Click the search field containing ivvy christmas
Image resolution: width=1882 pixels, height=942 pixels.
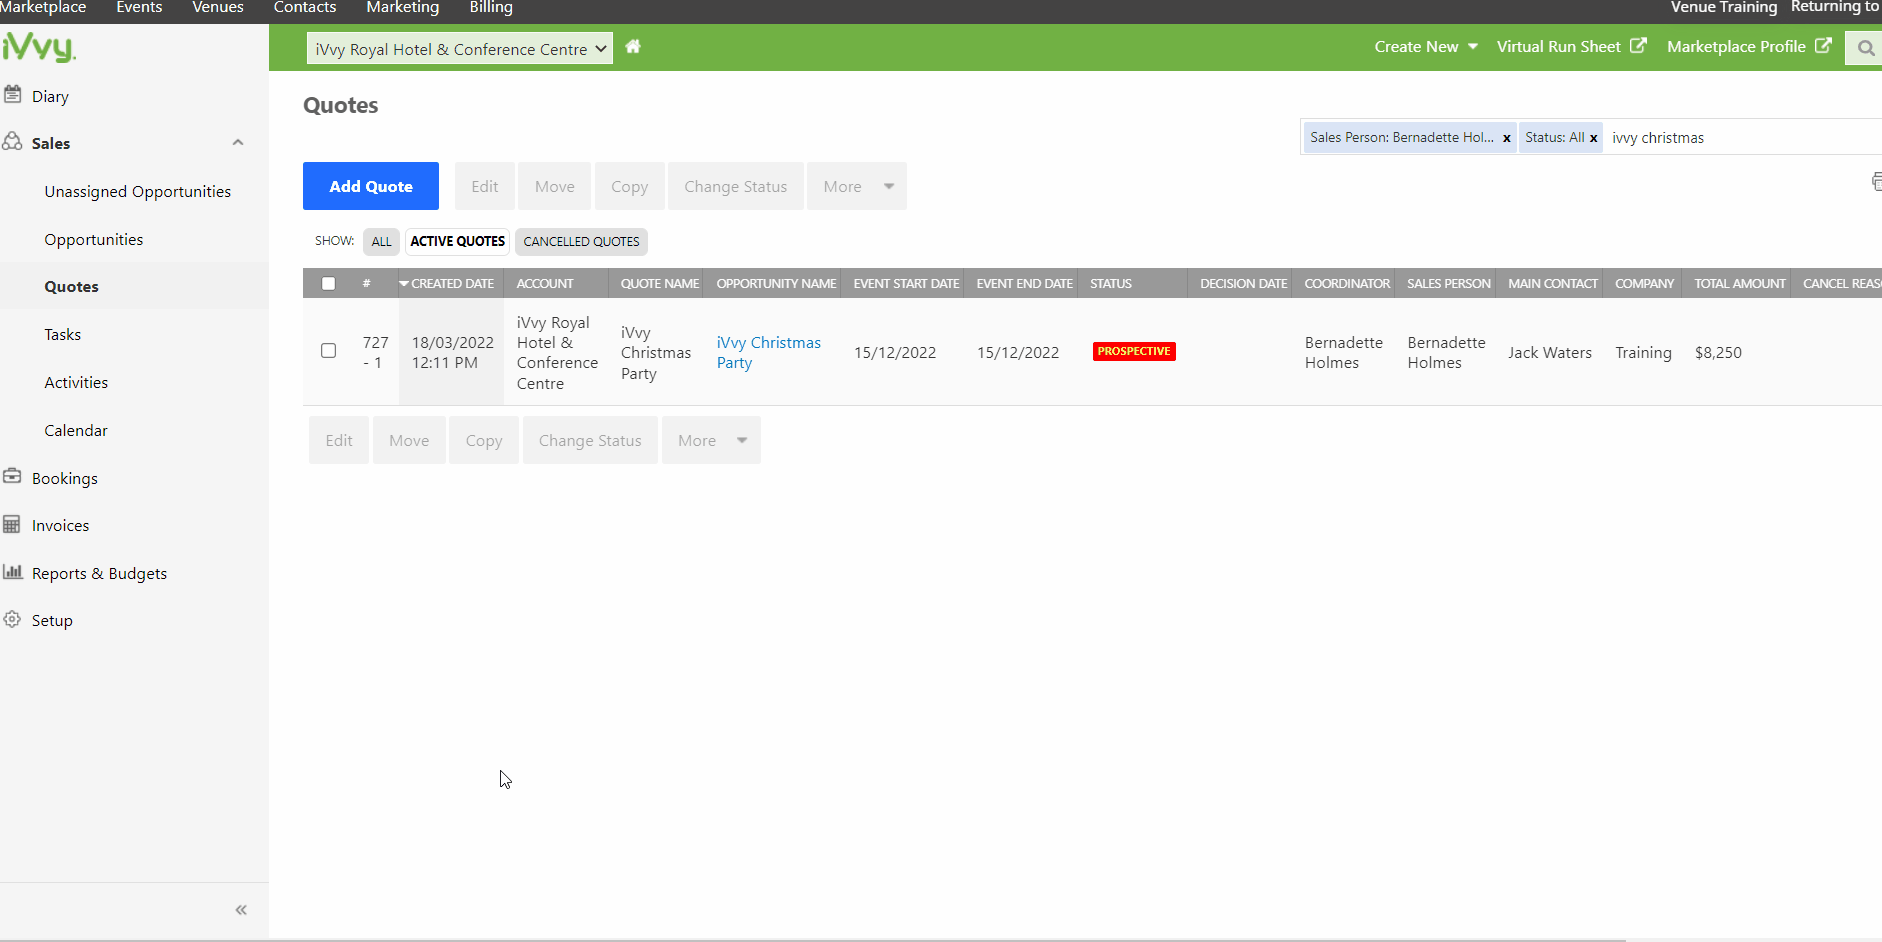1744,138
